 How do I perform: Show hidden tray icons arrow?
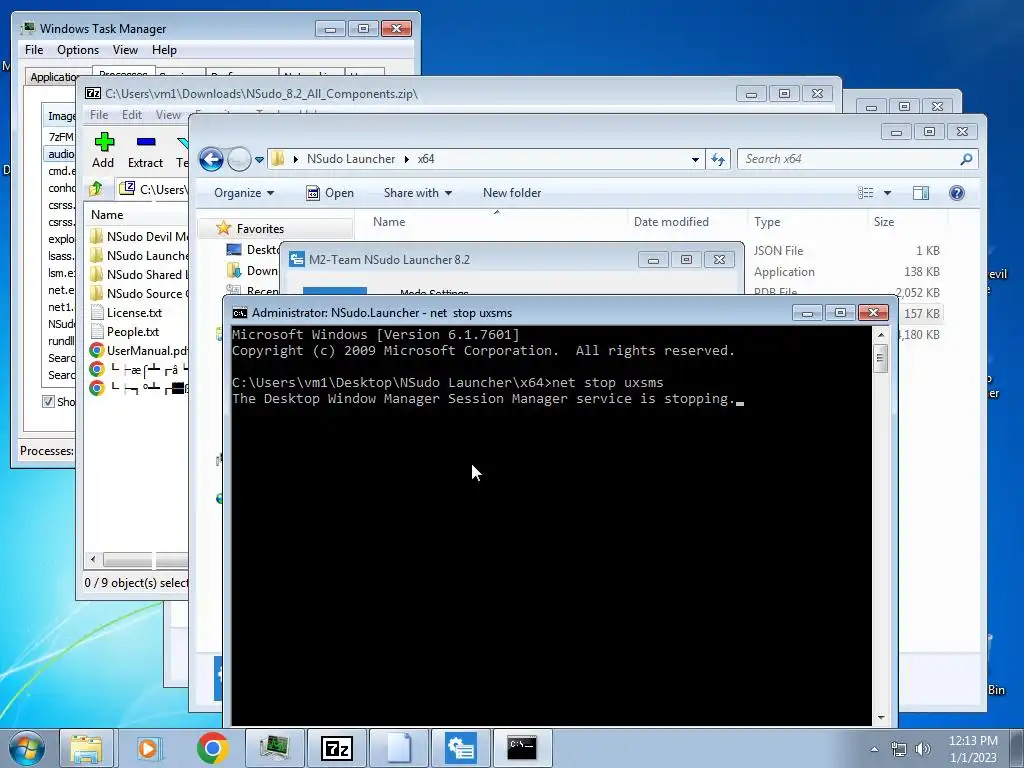coord(874,749)
